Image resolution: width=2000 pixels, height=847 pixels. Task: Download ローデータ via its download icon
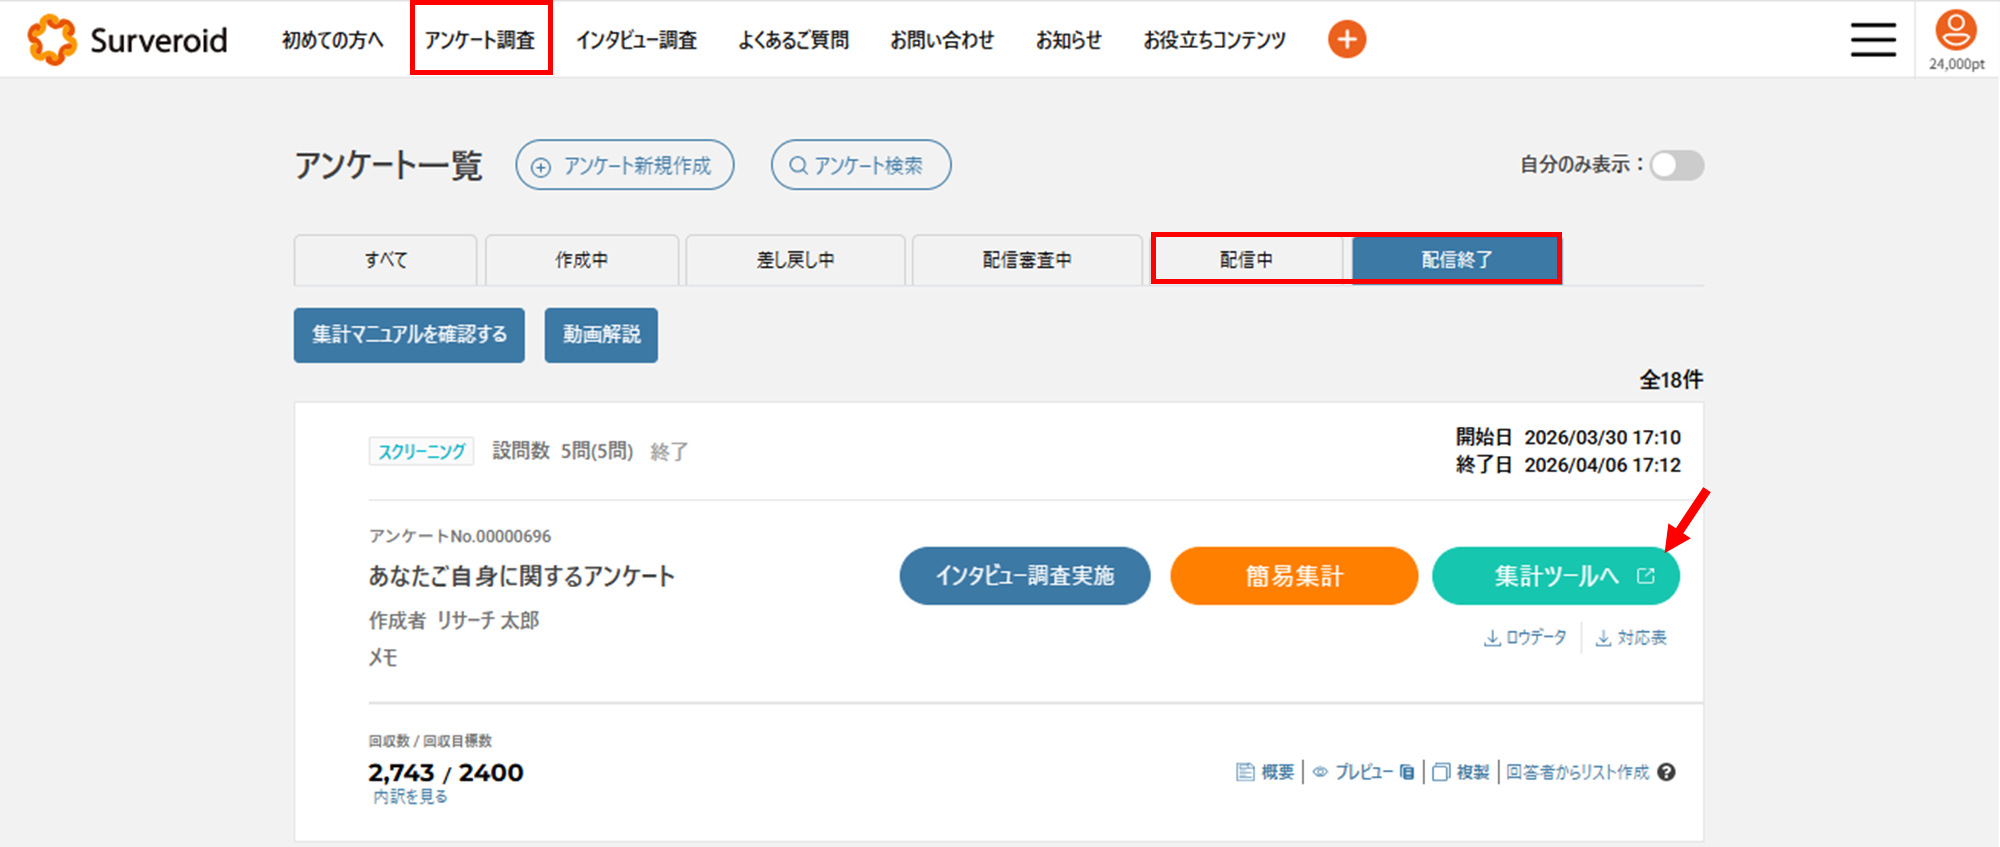(1492, 638)
